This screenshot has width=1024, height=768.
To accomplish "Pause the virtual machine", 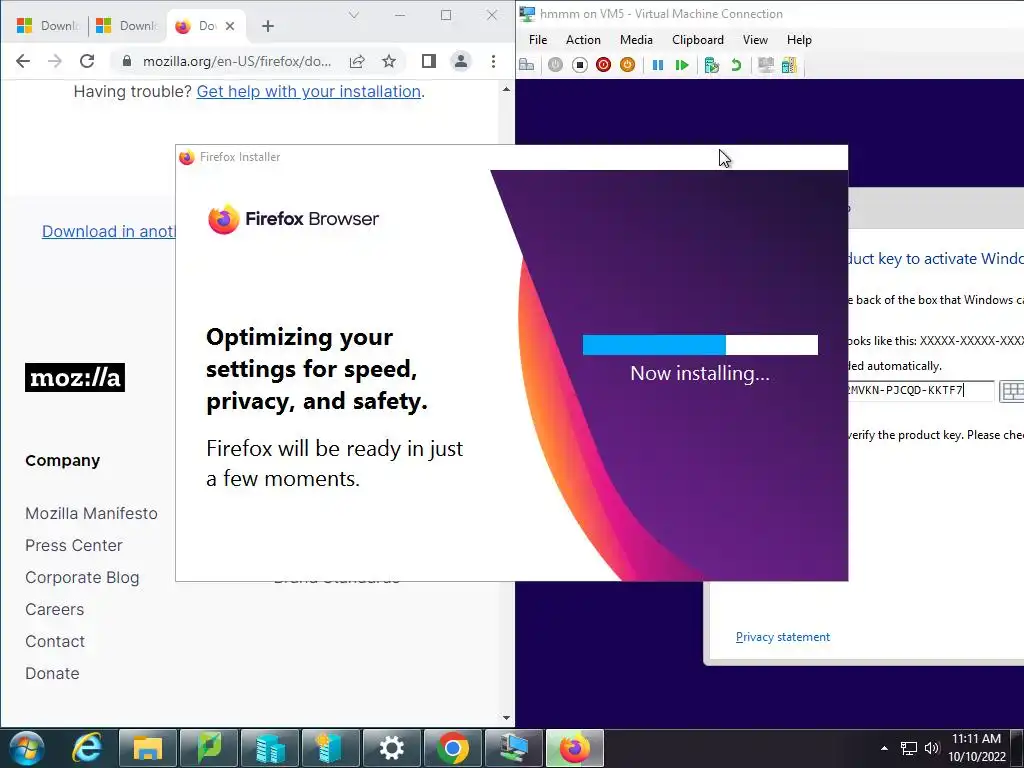I will pyautogui.click(x=658, y=65).
